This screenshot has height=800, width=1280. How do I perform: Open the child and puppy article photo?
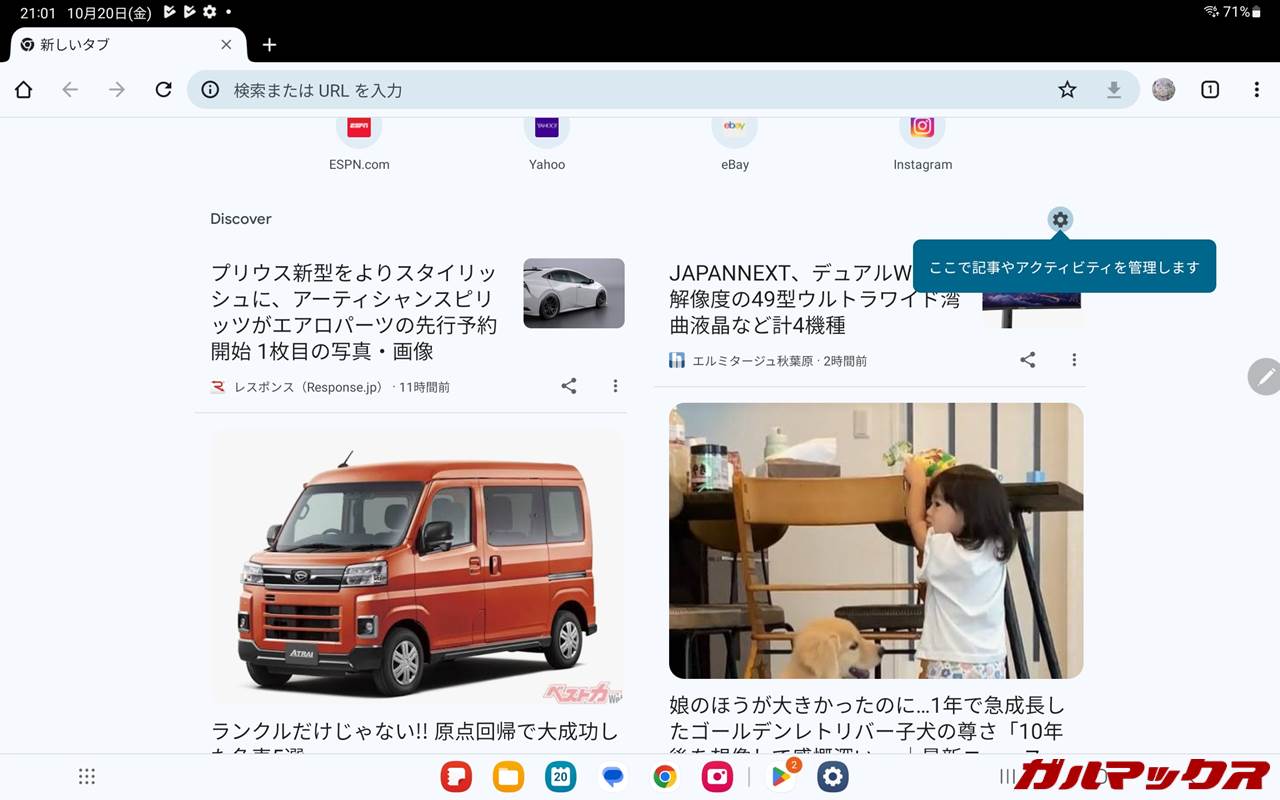coord(876,540)
